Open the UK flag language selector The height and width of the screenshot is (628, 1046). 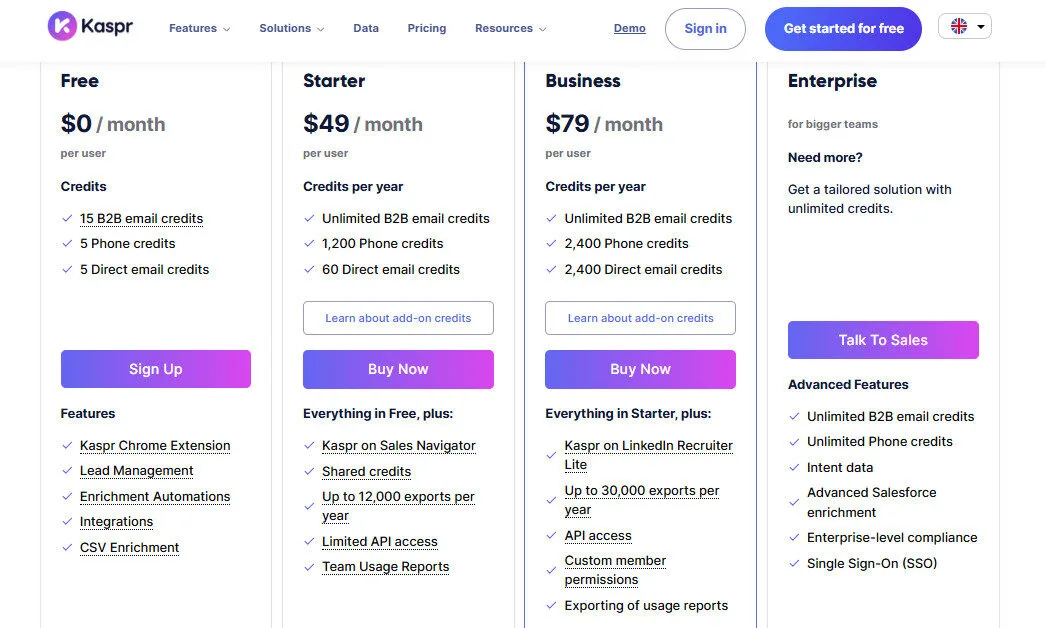(x=963, y=27)
